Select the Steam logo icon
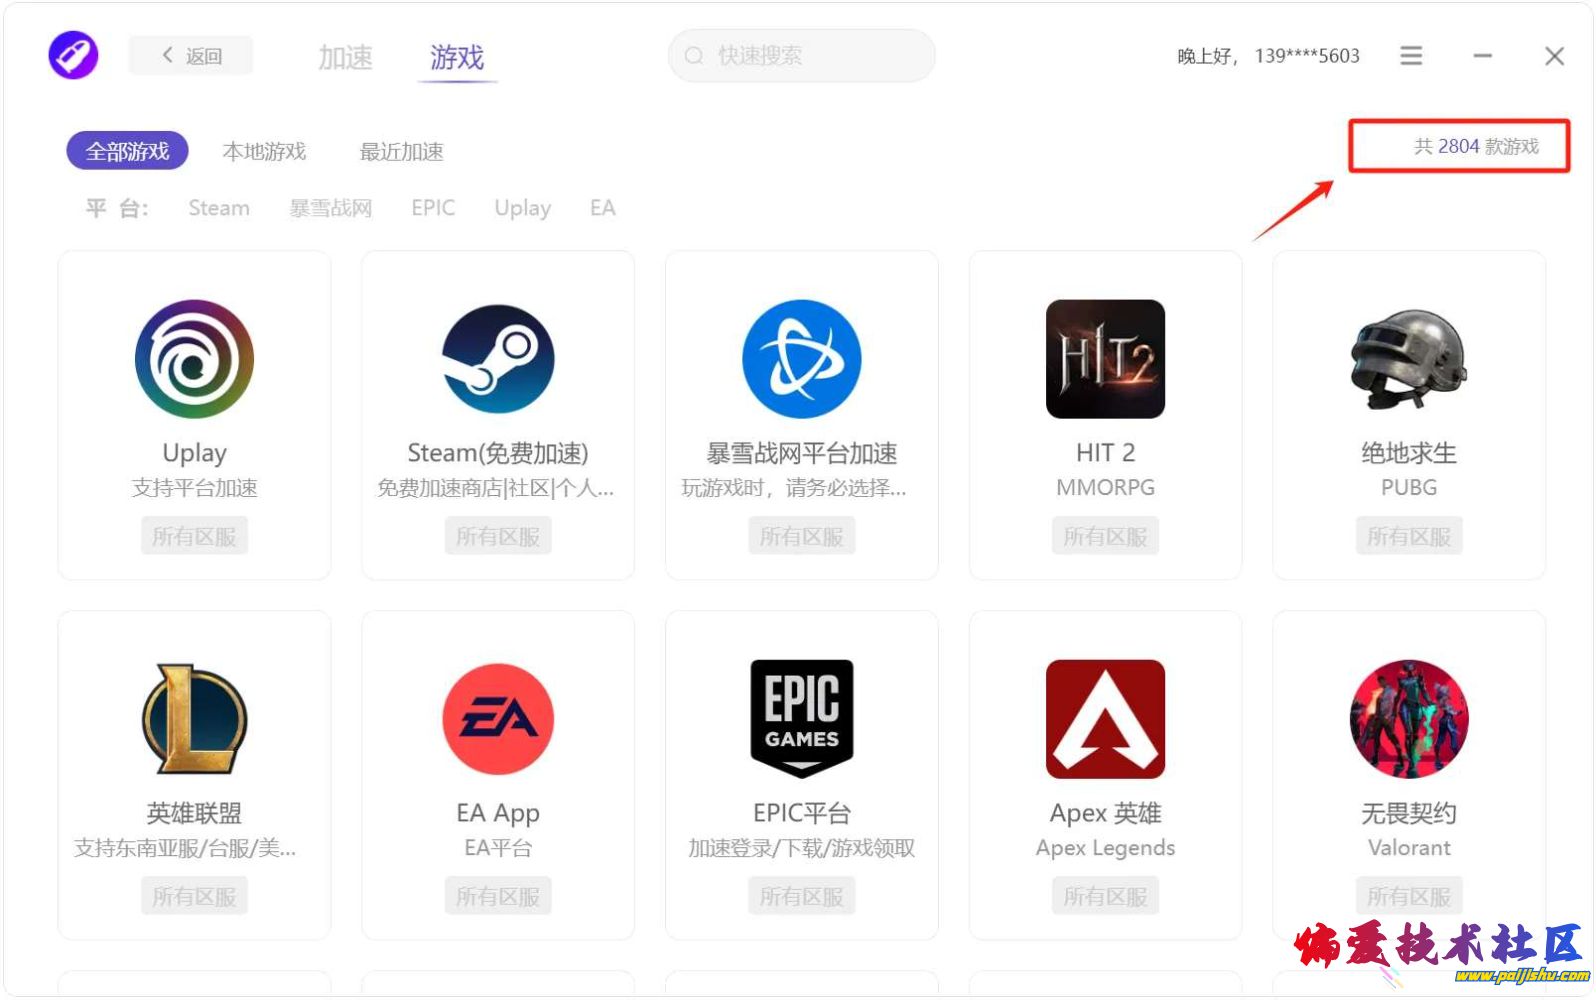The height and width of the screenshot is (1000, 1596). [498, 359]
